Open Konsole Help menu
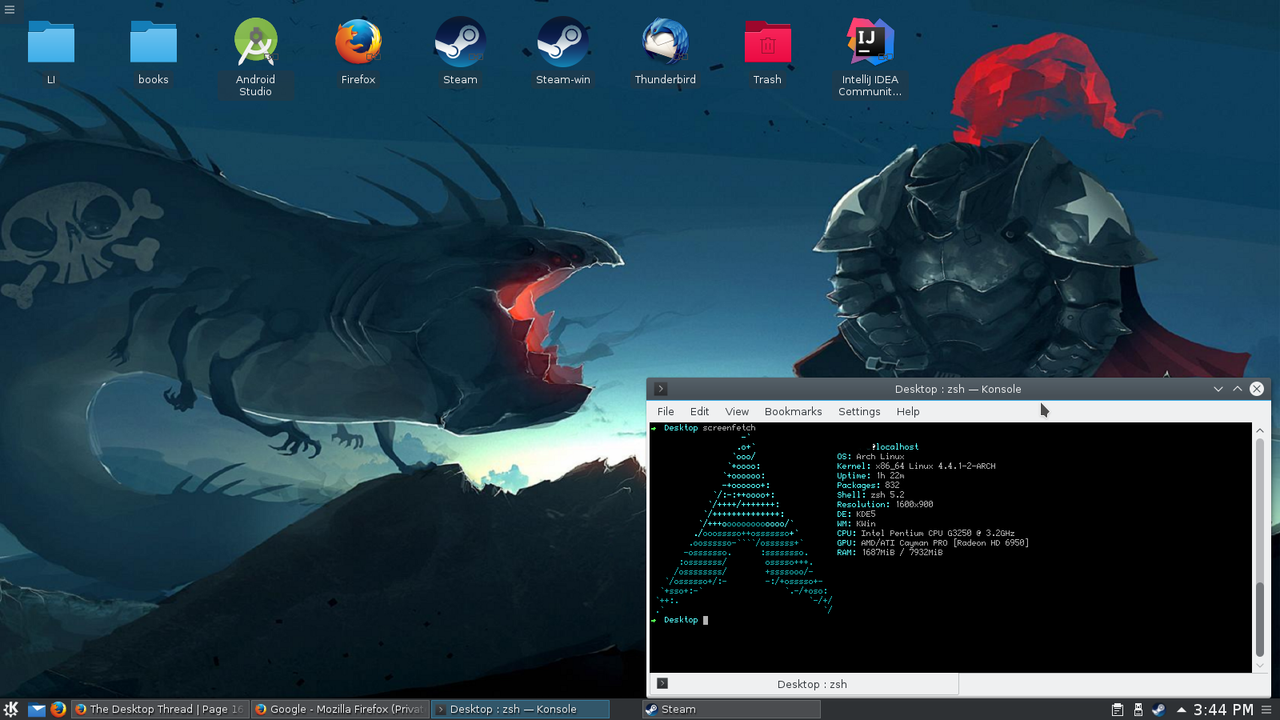The image size is (1280, 720). [x=908, y=411]
